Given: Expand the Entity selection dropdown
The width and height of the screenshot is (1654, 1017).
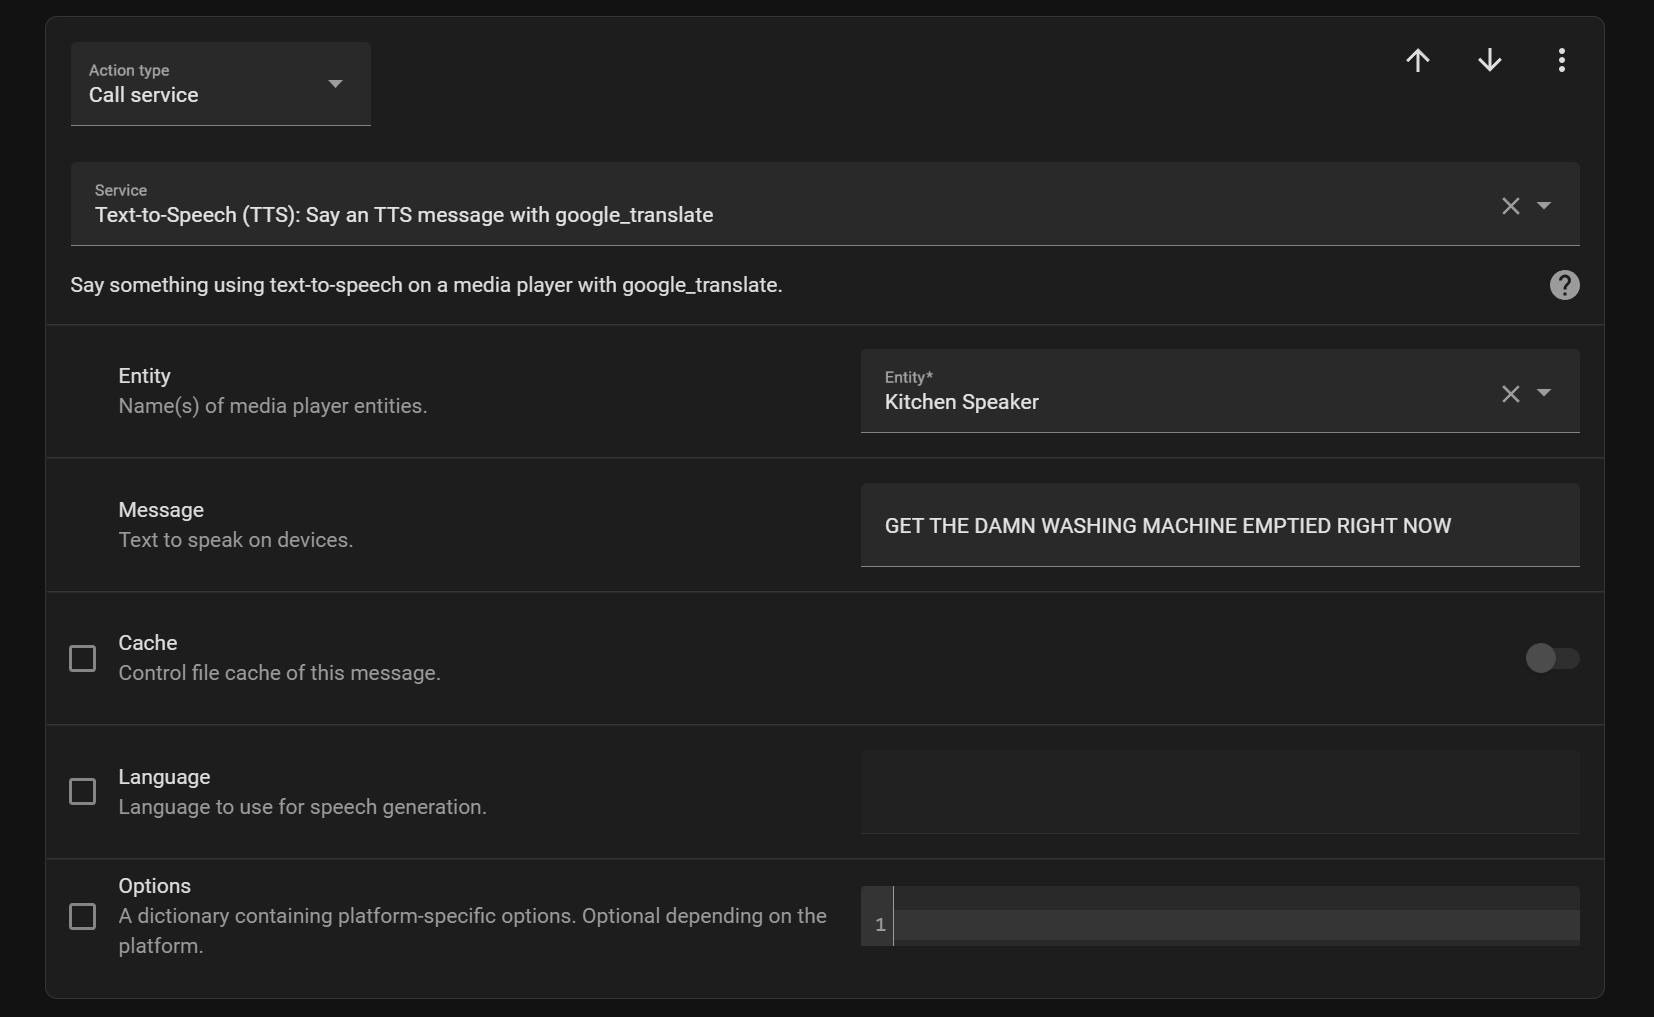Looking at the screenshot, I should click(1545, 394).
